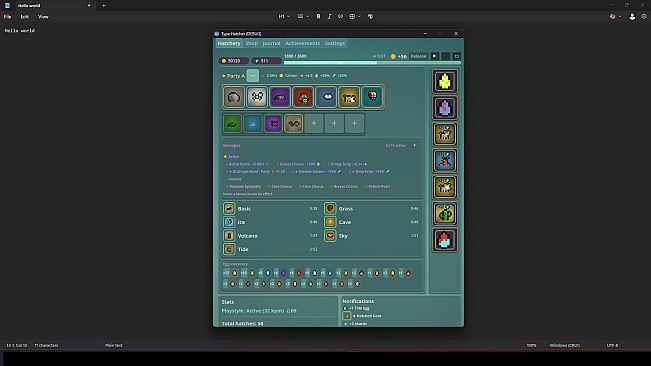Click the first egg in Egg inventory
651x366 pixels.
point(234,273)
